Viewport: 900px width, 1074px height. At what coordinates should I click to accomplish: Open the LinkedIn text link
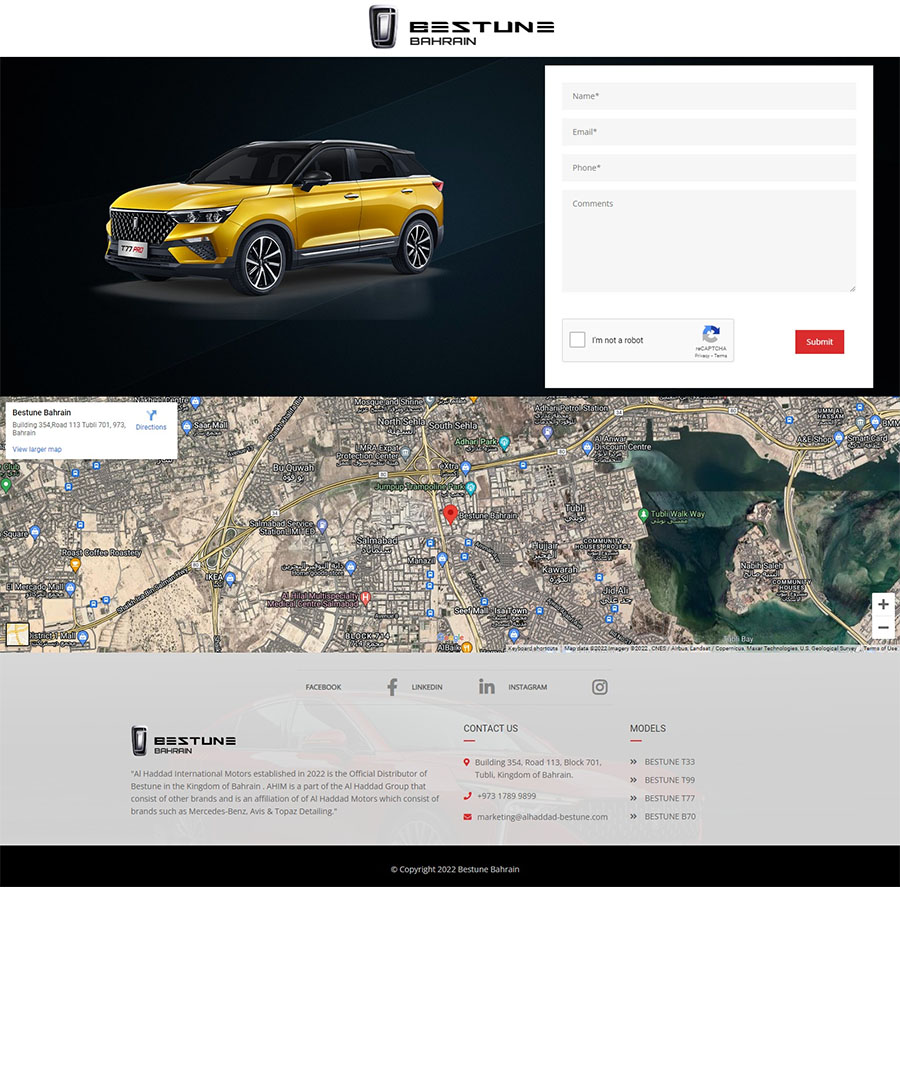pyautogui.click(x=427, y=687)
